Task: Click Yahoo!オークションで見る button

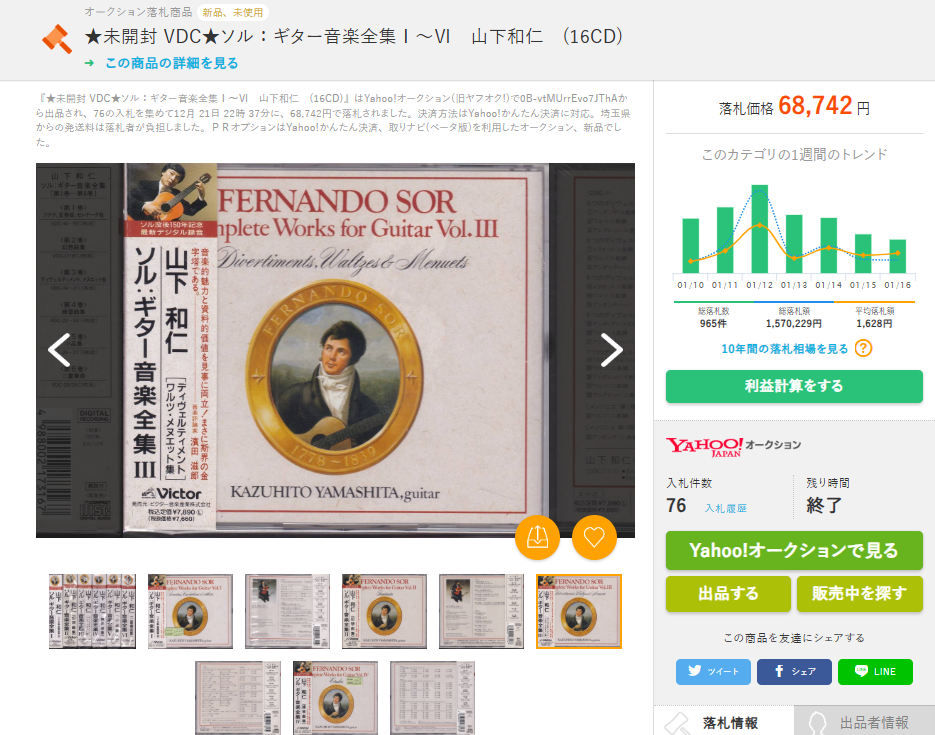Action: [x=794, y=550]
